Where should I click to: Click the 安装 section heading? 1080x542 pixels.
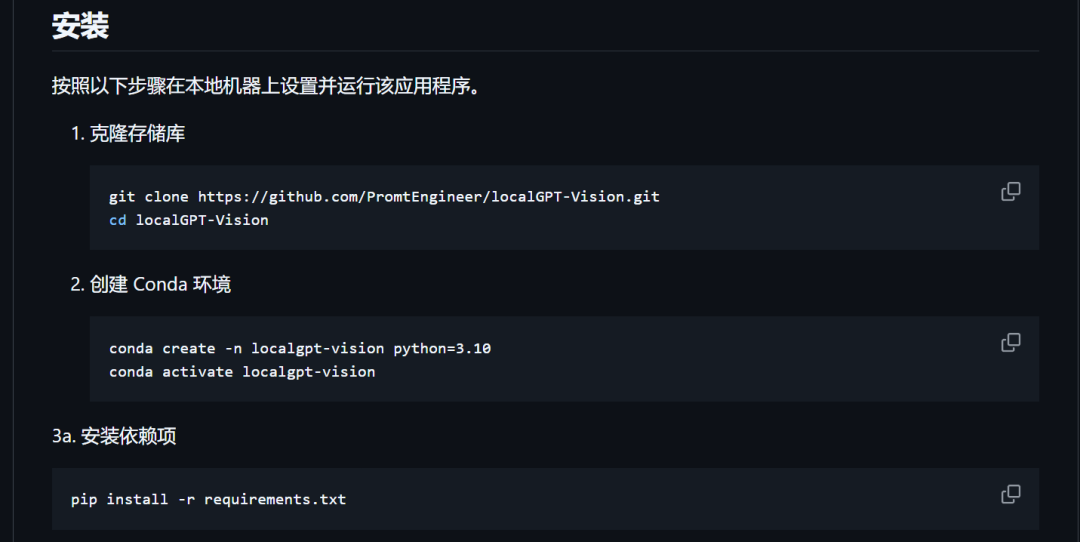80,26
